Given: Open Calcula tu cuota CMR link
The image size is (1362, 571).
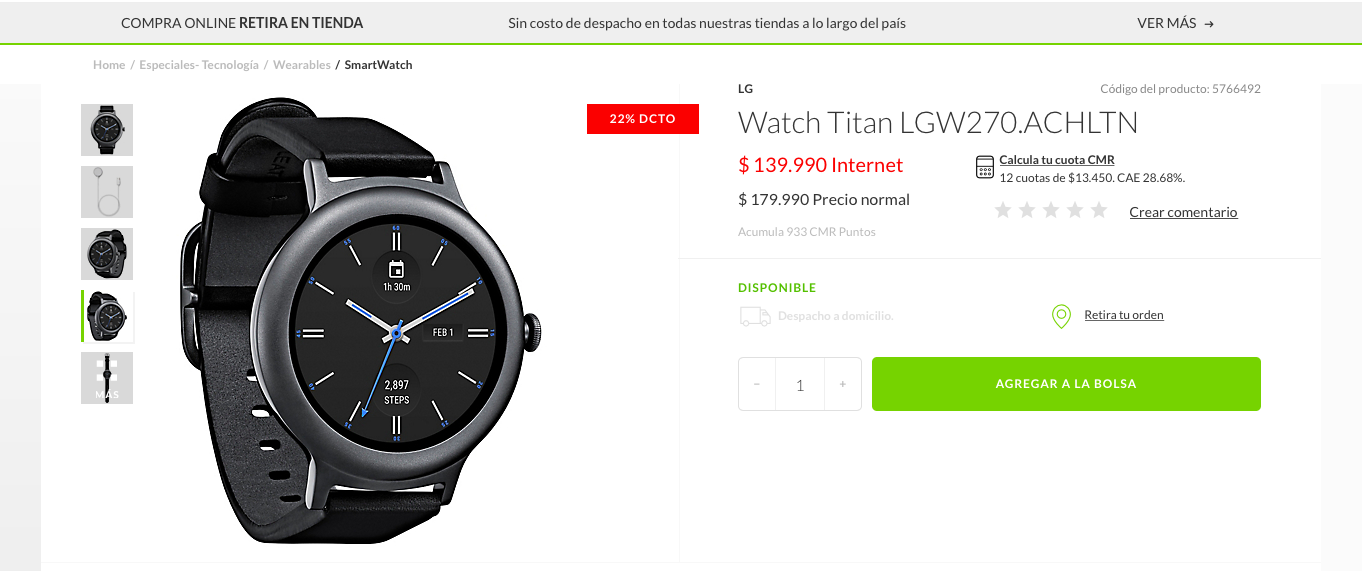Looking at the screenshot, I should tap(1057, 160).
